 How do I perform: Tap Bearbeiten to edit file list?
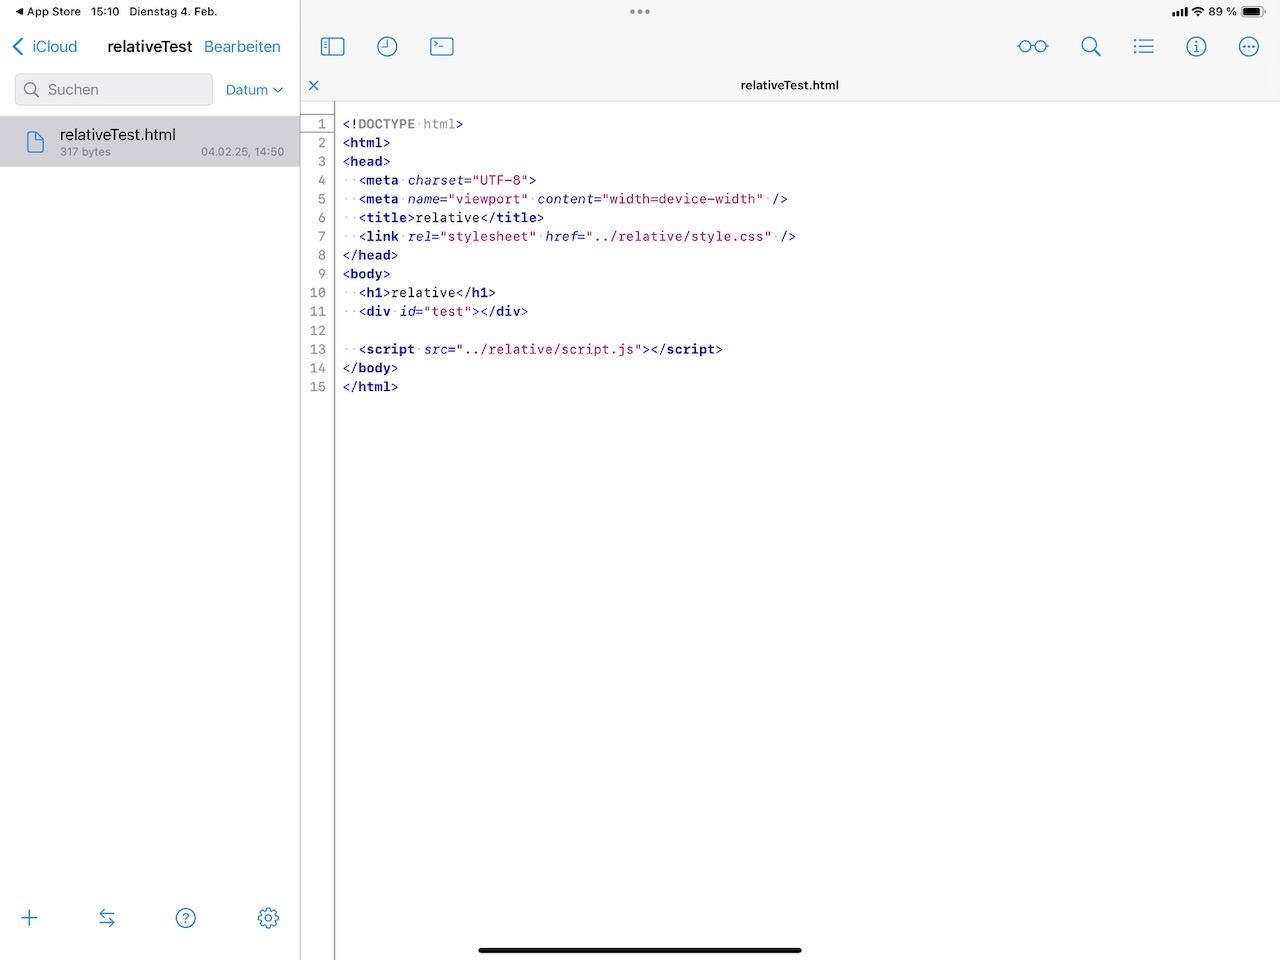click(x=242, y=46)
